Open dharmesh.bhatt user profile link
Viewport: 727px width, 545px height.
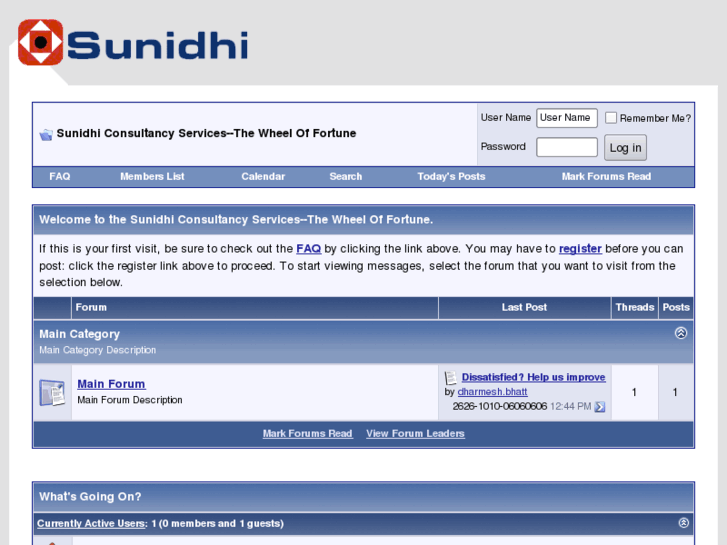(x=492, y=392)
